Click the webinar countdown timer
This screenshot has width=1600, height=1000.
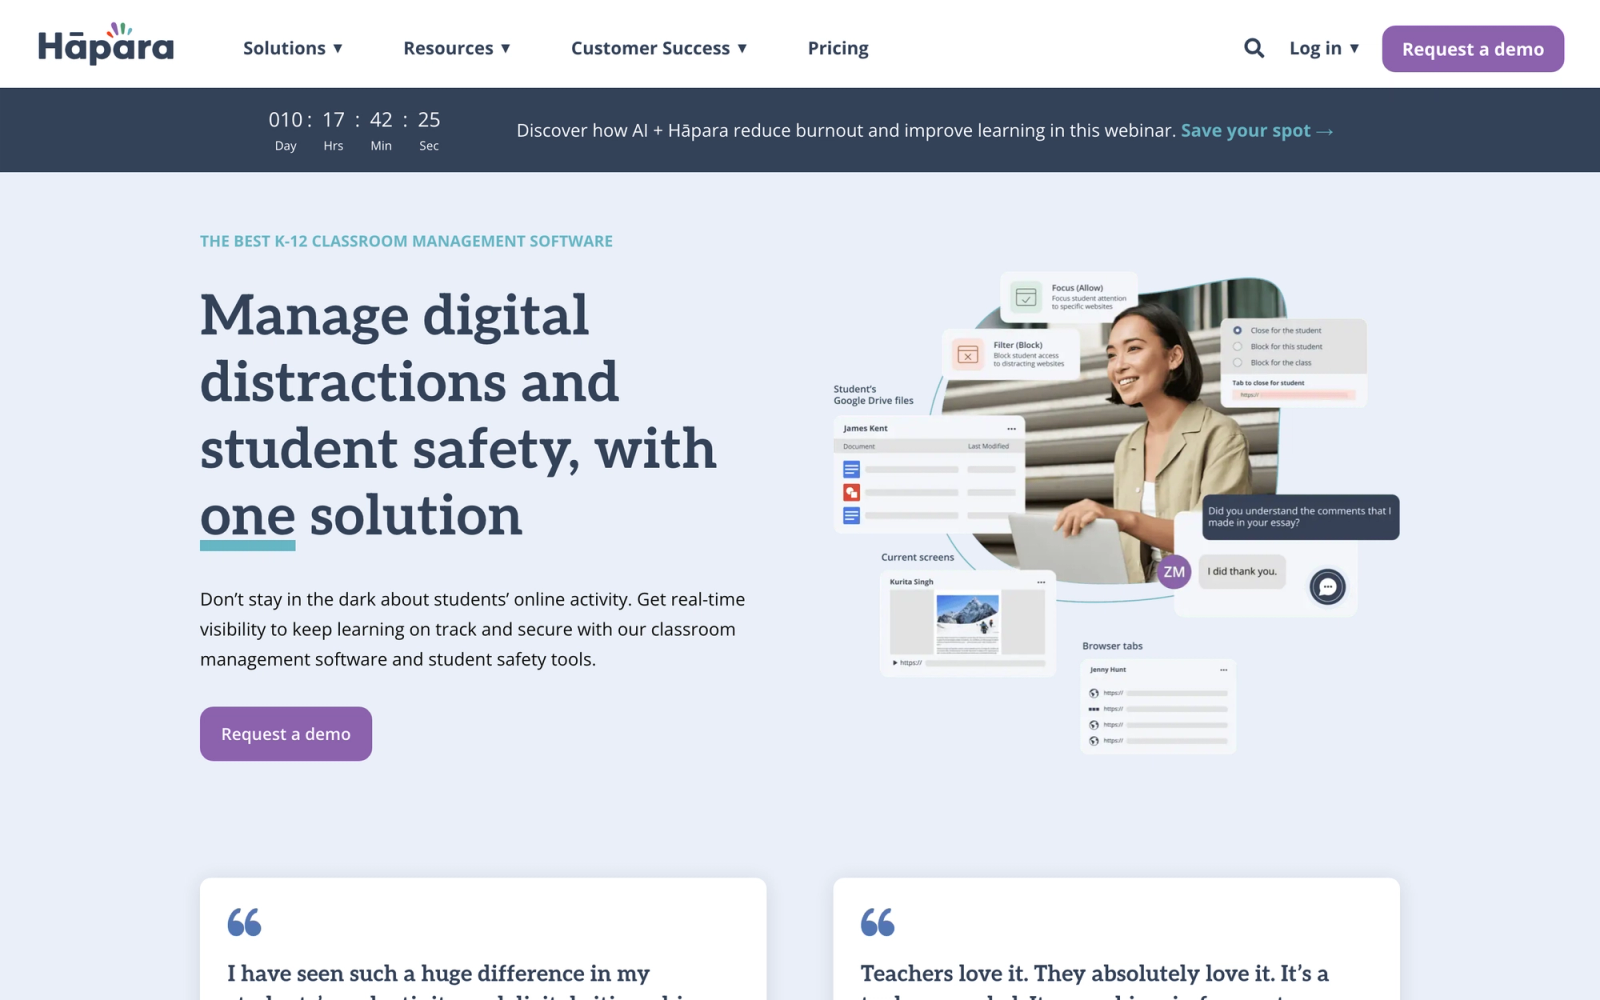354,131
